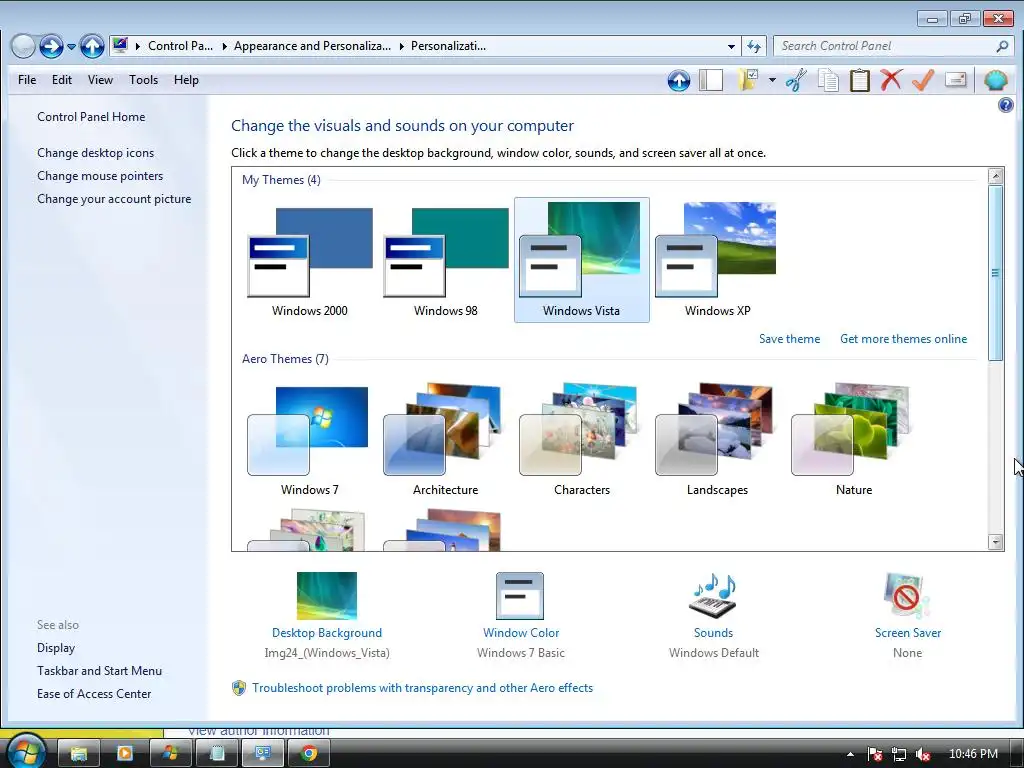Click the Control Panel address bar icon
Image resolution: width=1024 pixels, height=768 pixels.
(120, 45)
